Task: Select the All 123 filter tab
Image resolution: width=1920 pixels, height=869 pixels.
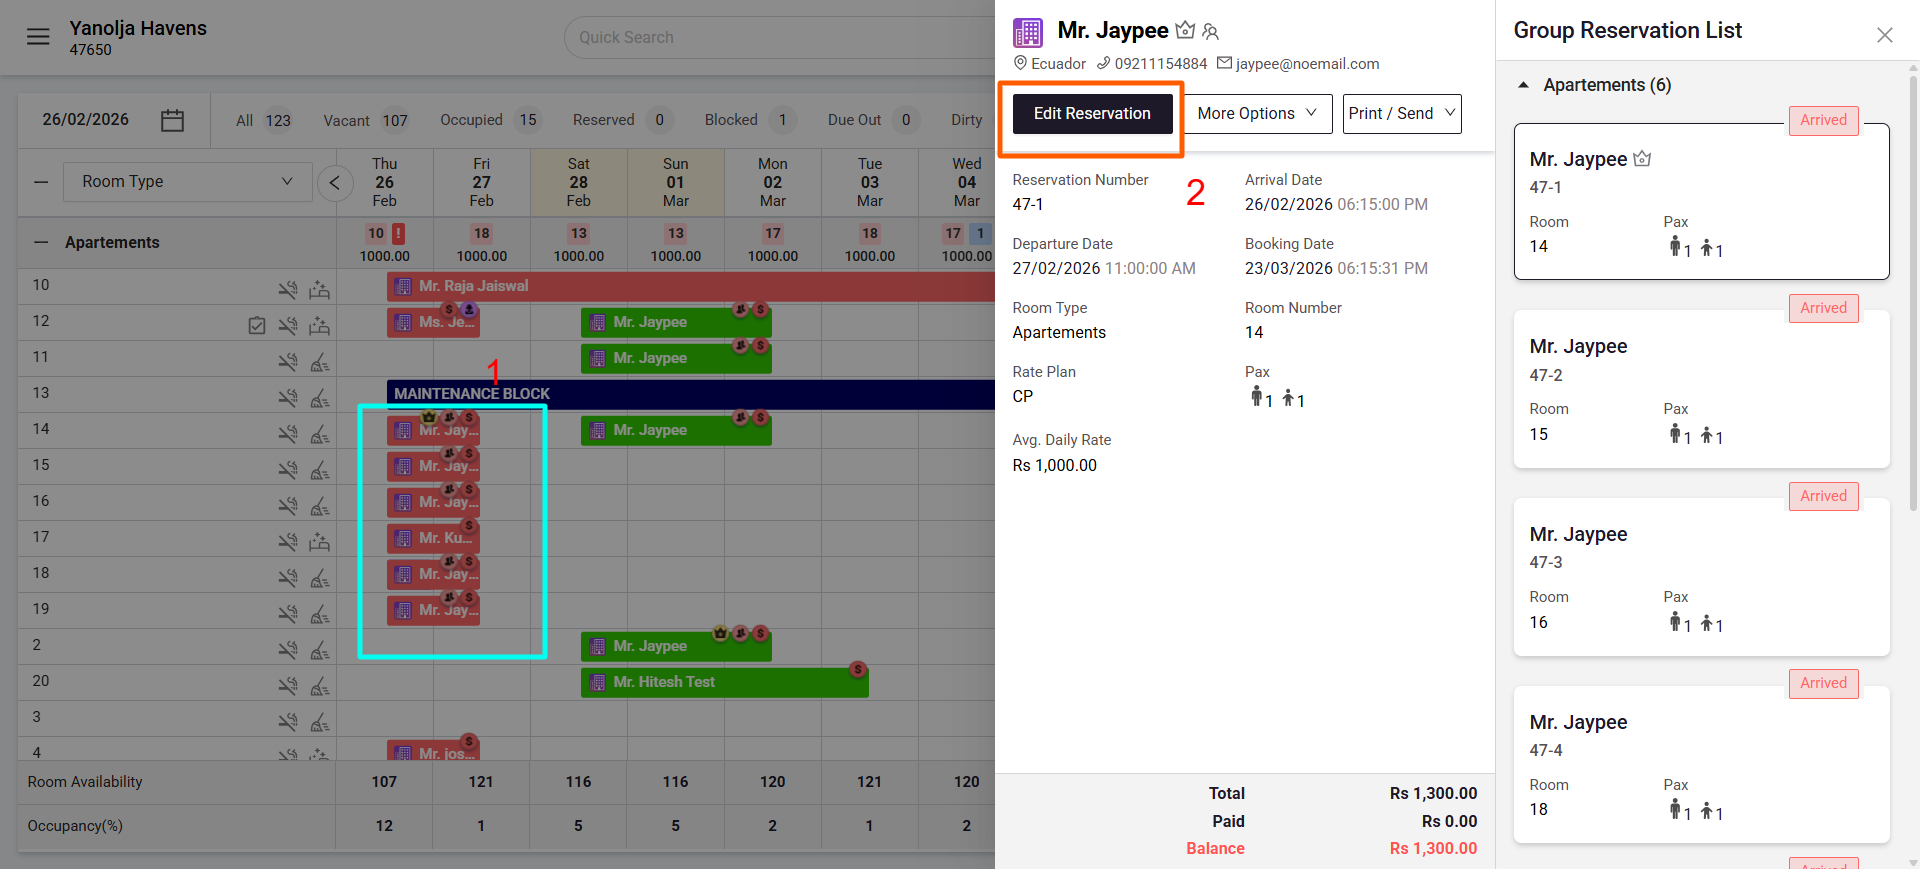Action: [x=264, y=120]
